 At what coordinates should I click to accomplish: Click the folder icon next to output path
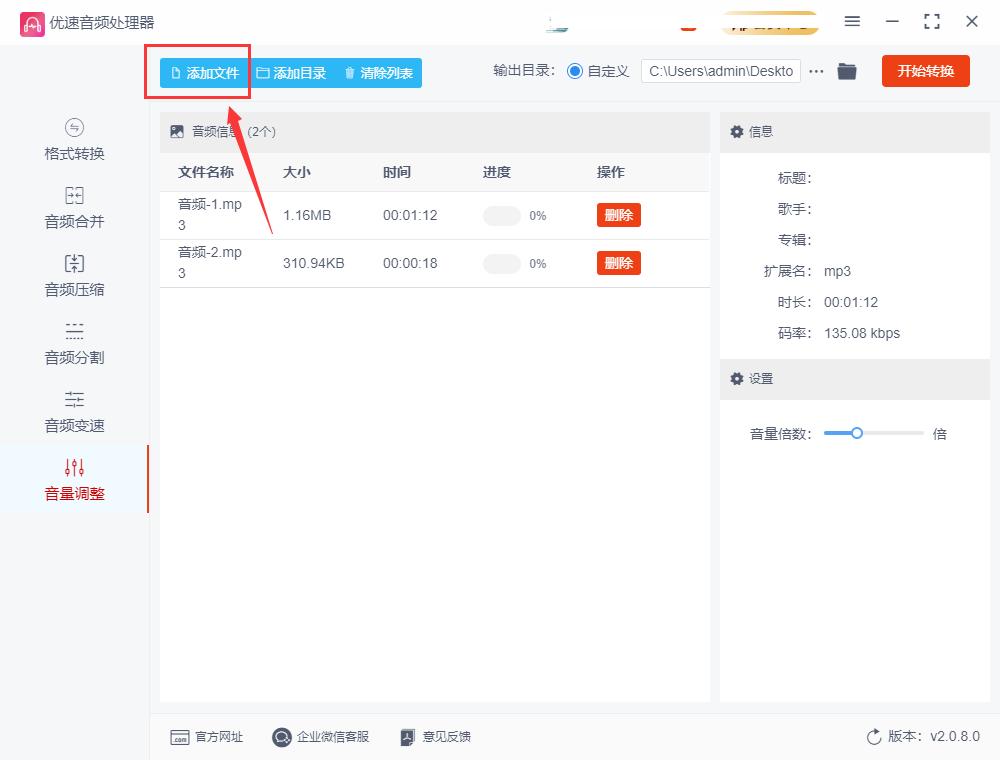[x=847, y=71]
